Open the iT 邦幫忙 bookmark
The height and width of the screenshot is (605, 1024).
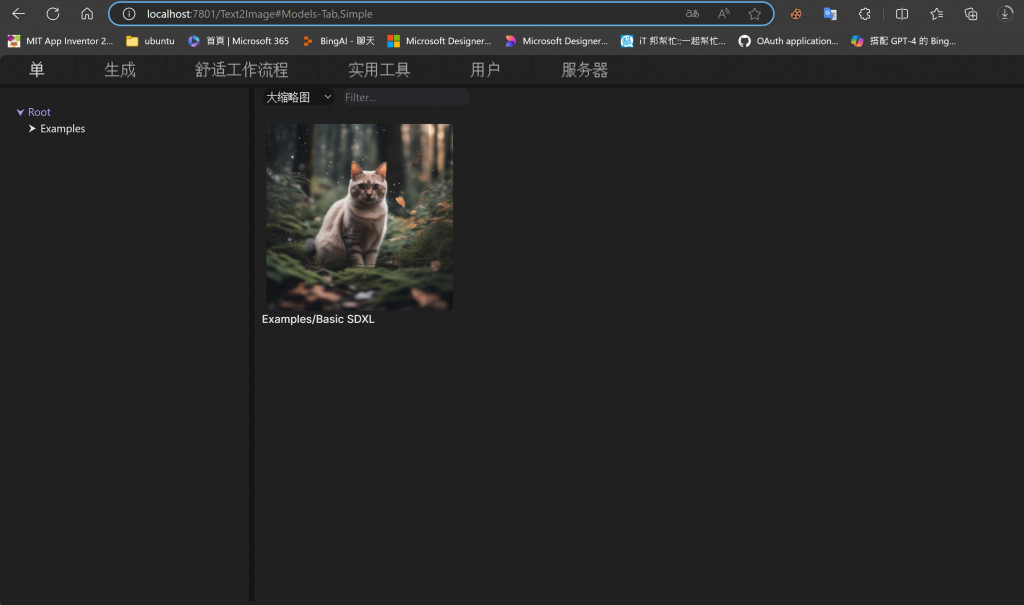673,41
